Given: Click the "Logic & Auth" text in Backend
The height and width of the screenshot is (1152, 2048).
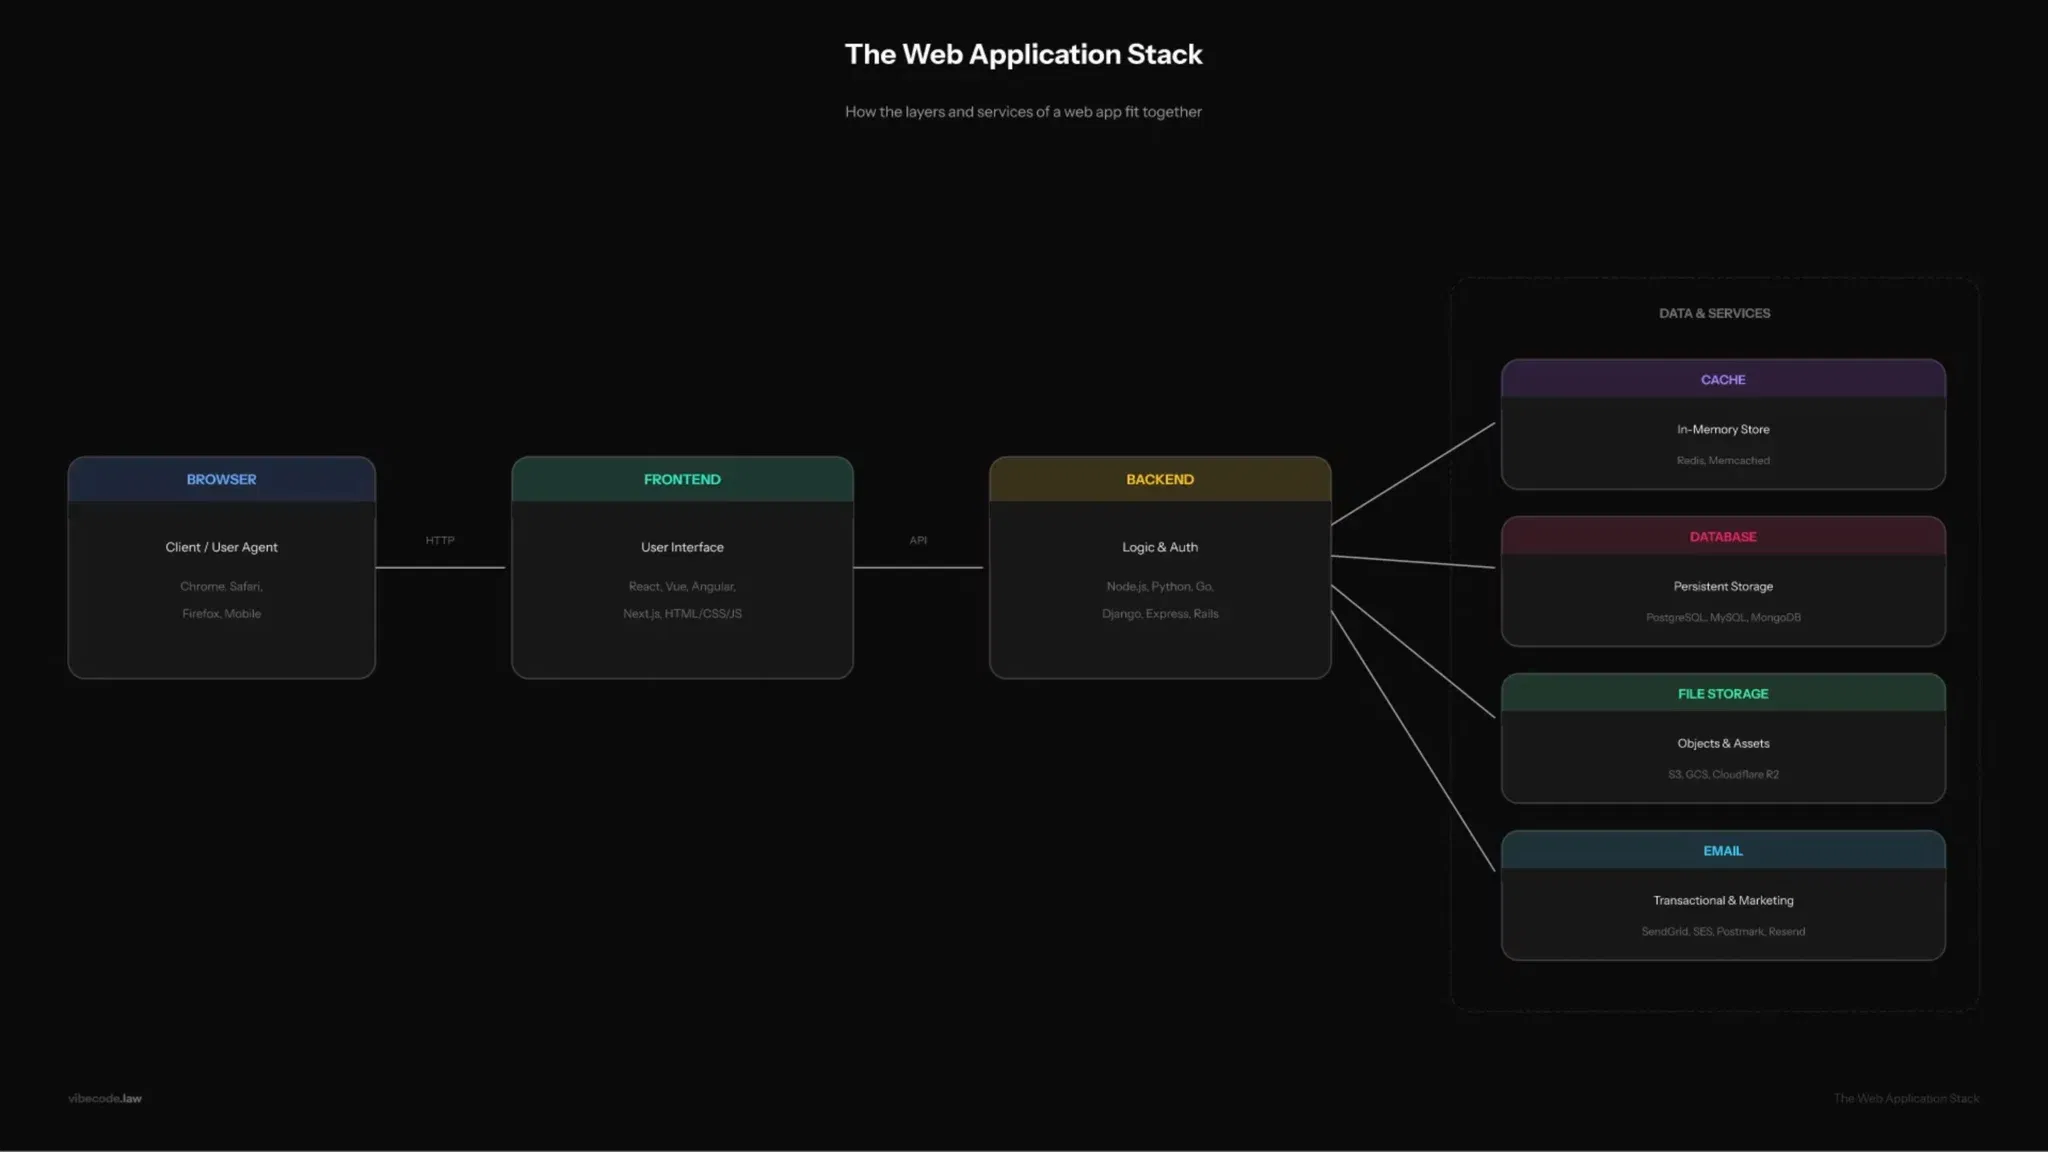Looking at the screenshot, I should pos(1159,547).
